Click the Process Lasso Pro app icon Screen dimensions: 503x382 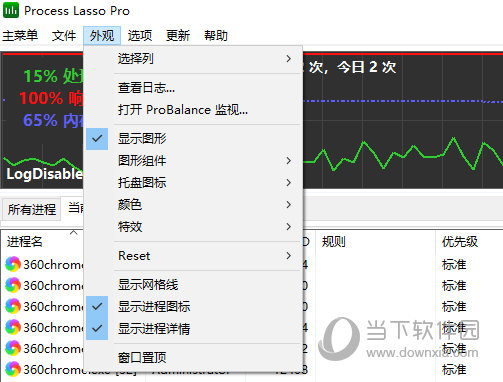coord(11,10)
